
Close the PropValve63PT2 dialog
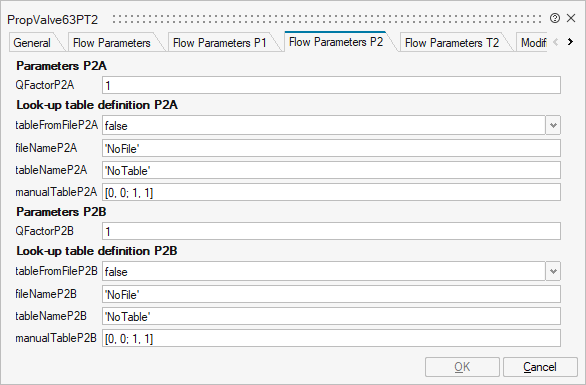coord(571,18)
